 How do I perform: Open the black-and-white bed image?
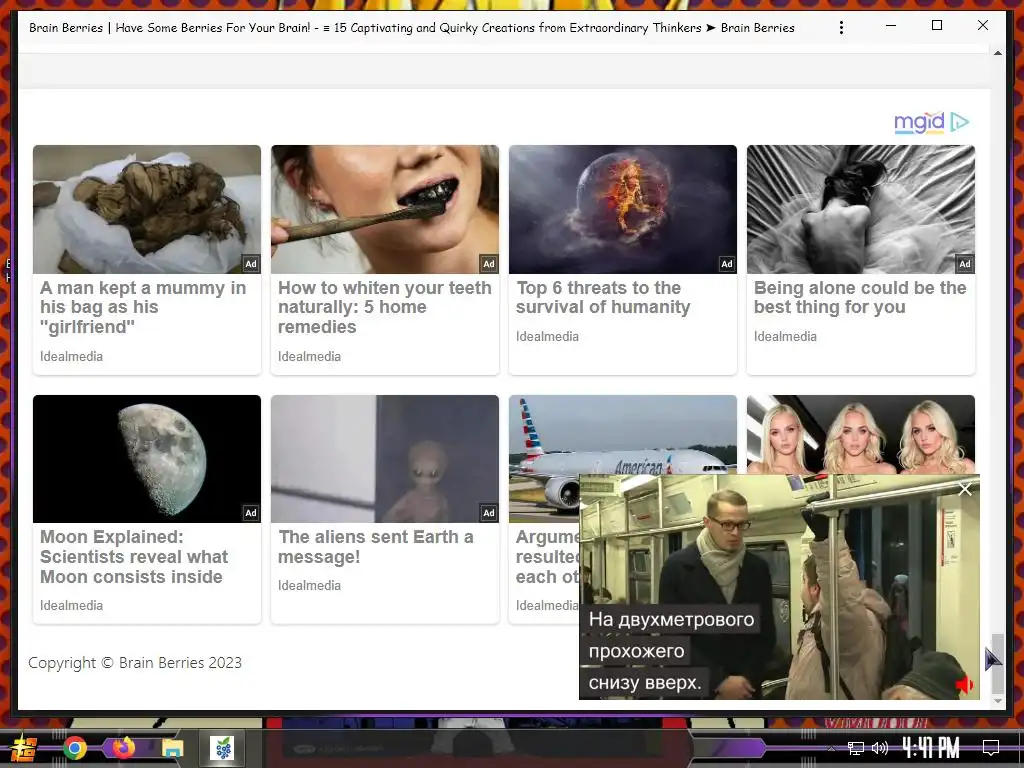(x=861, y=209)
